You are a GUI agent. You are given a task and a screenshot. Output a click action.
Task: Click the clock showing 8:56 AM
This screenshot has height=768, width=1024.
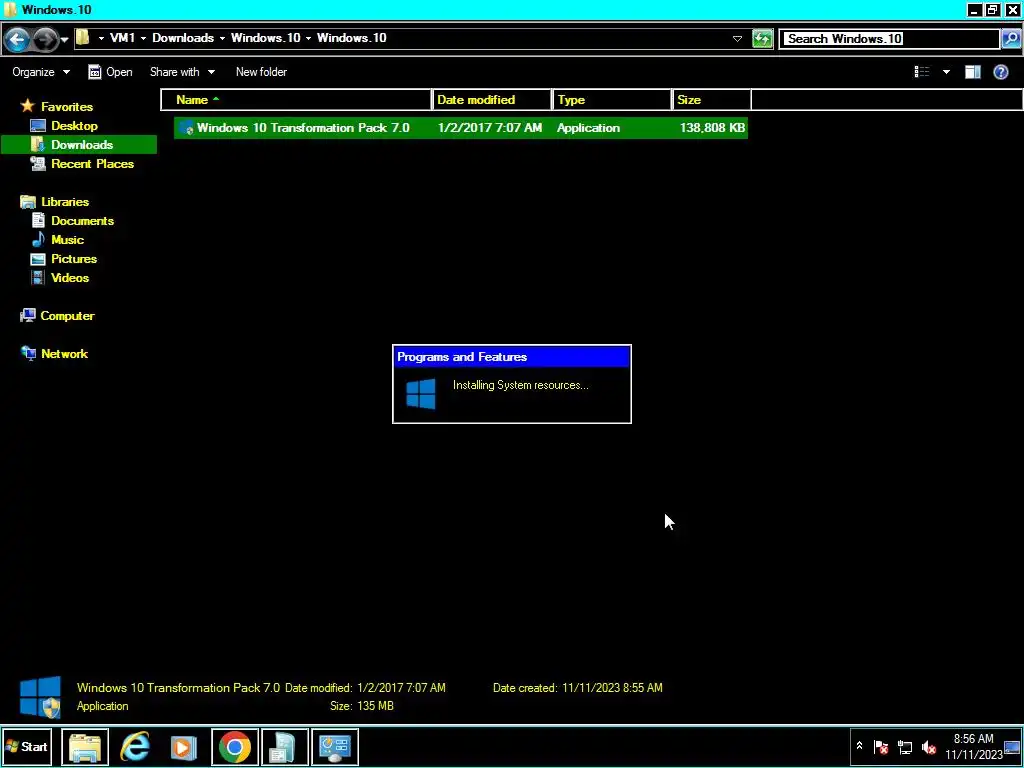(973, 746)
